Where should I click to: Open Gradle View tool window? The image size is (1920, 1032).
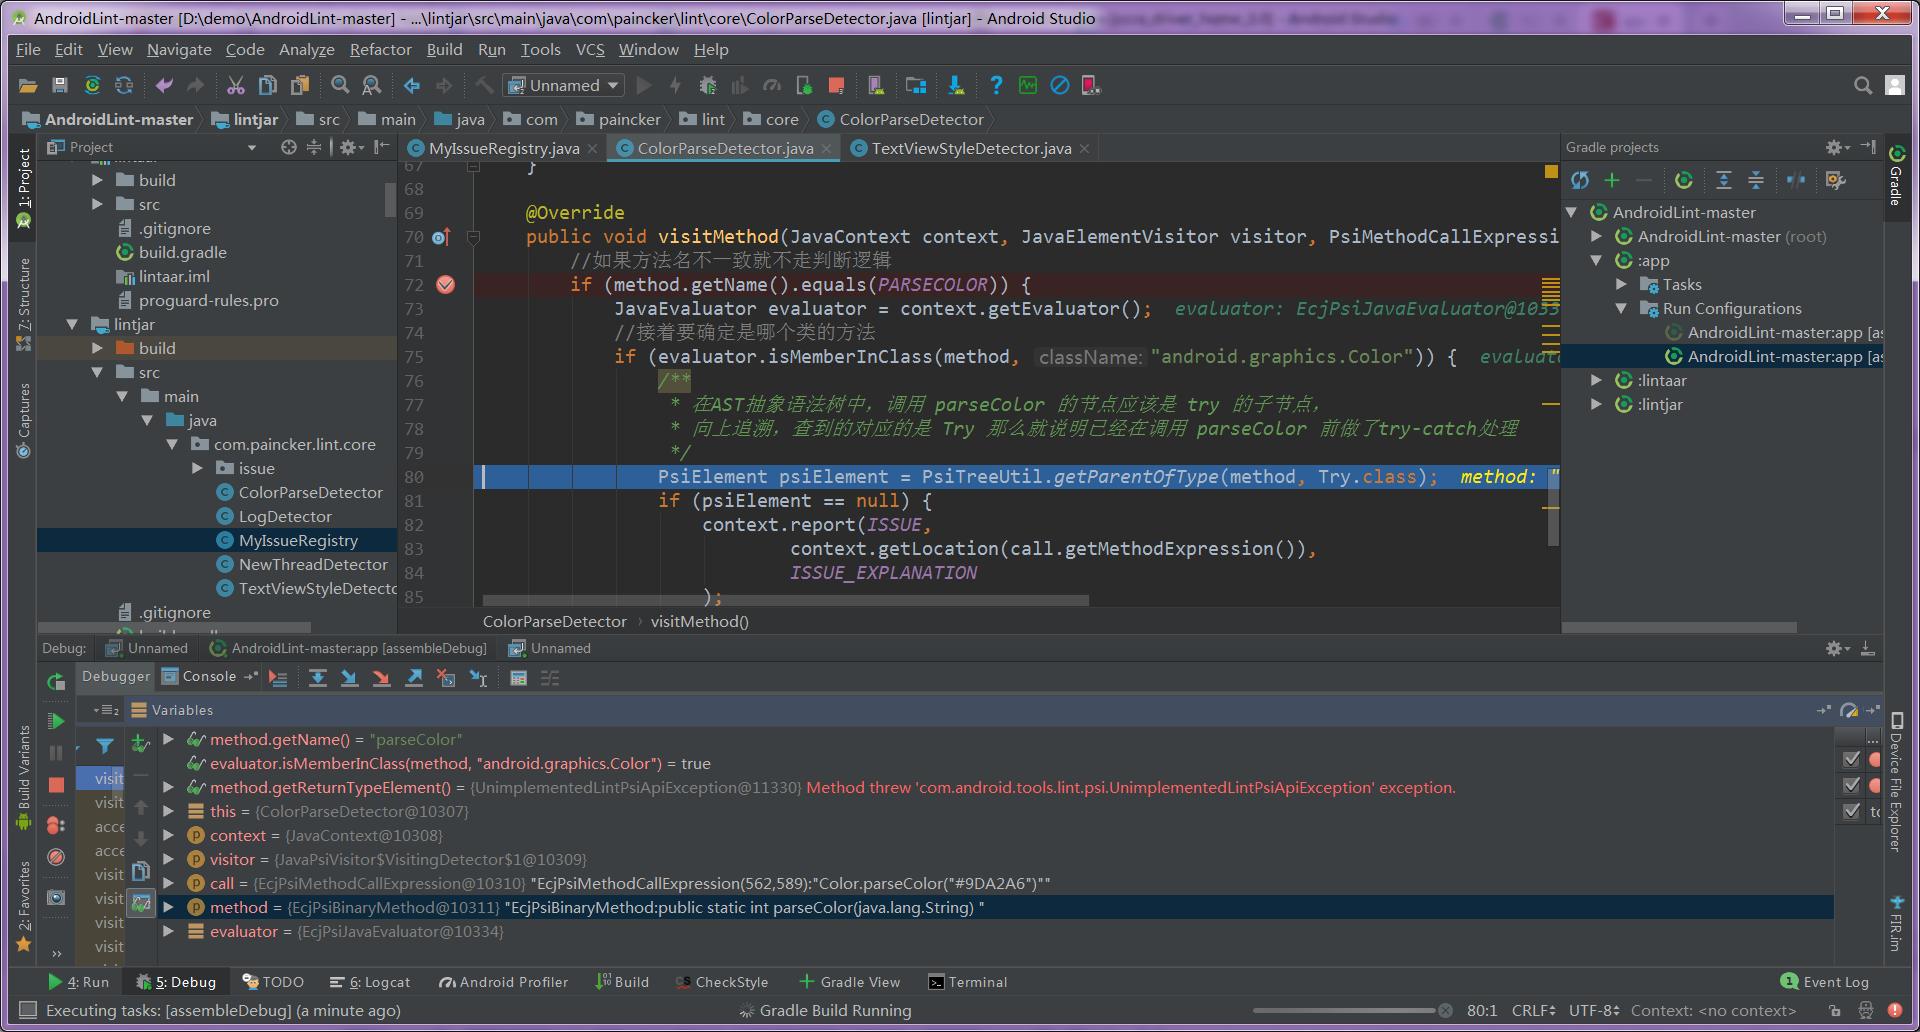849,983
